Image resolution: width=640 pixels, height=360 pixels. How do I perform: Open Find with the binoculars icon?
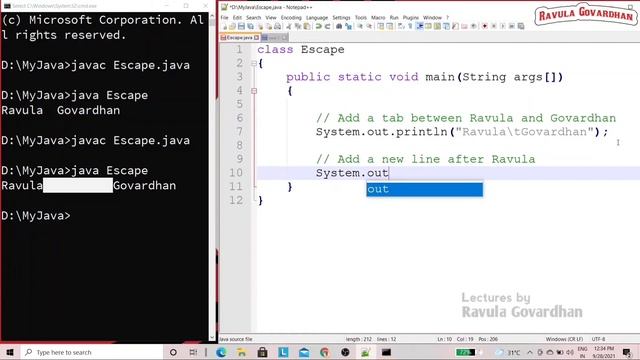coord(339,26)
